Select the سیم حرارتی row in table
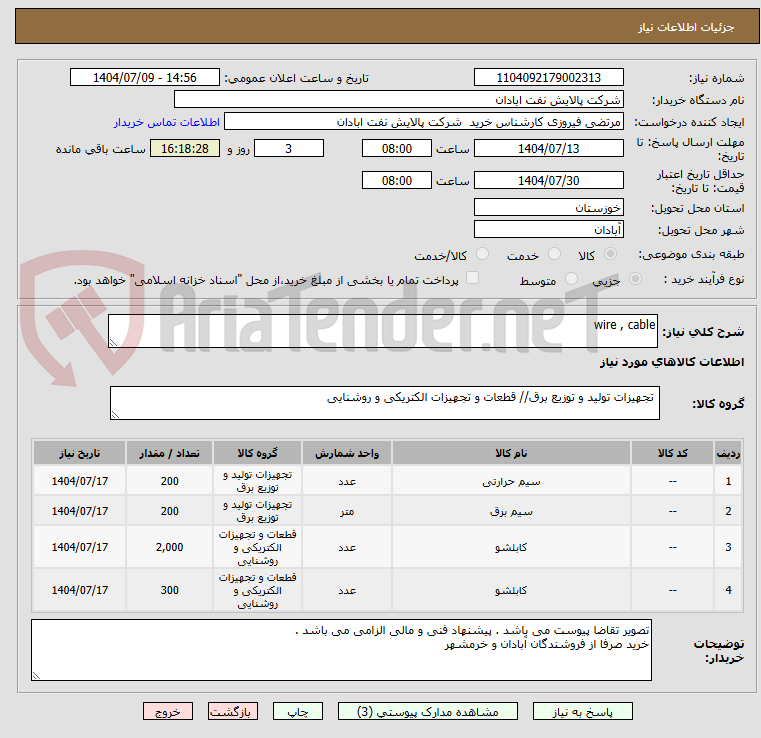 [x=387, y=481]
